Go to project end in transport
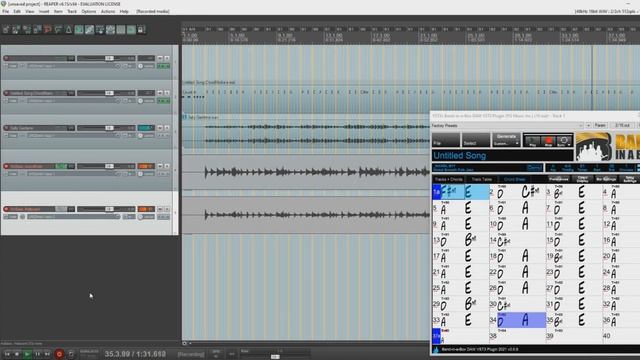This screenshot has height=360, width=640. tap(47, 354)
